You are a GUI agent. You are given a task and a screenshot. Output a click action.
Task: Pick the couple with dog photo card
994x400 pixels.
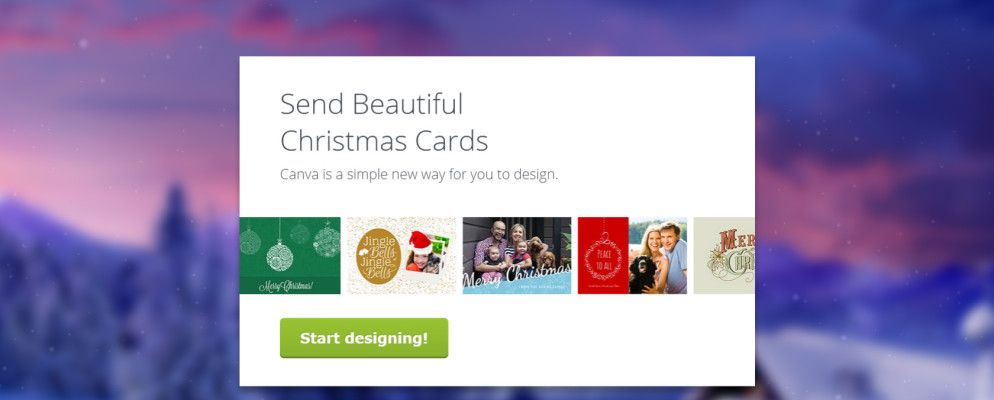pyautogui.click(x=658, y=255)
